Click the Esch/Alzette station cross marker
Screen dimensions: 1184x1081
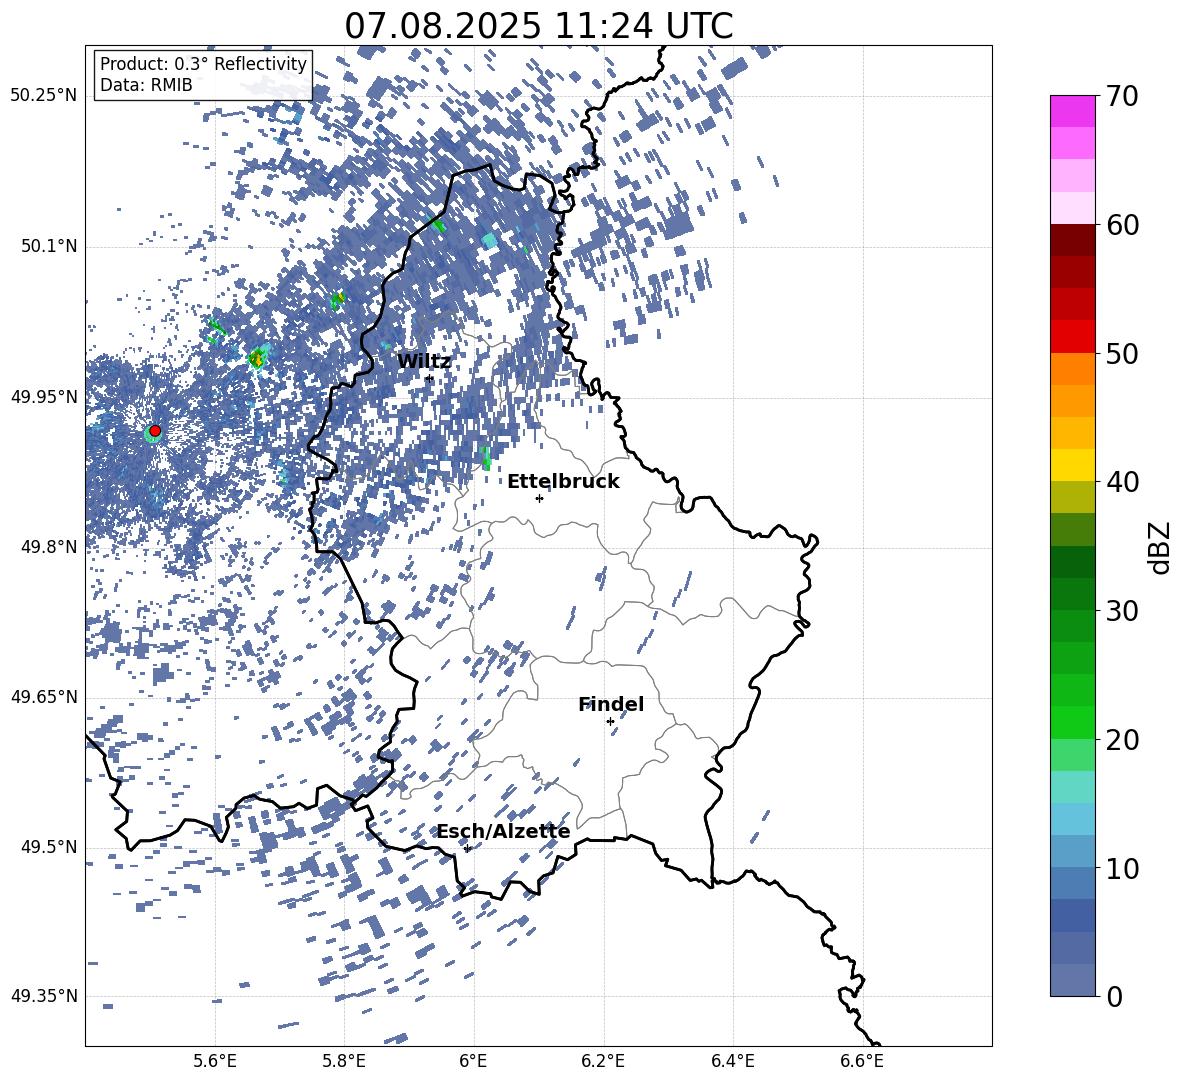467,848
